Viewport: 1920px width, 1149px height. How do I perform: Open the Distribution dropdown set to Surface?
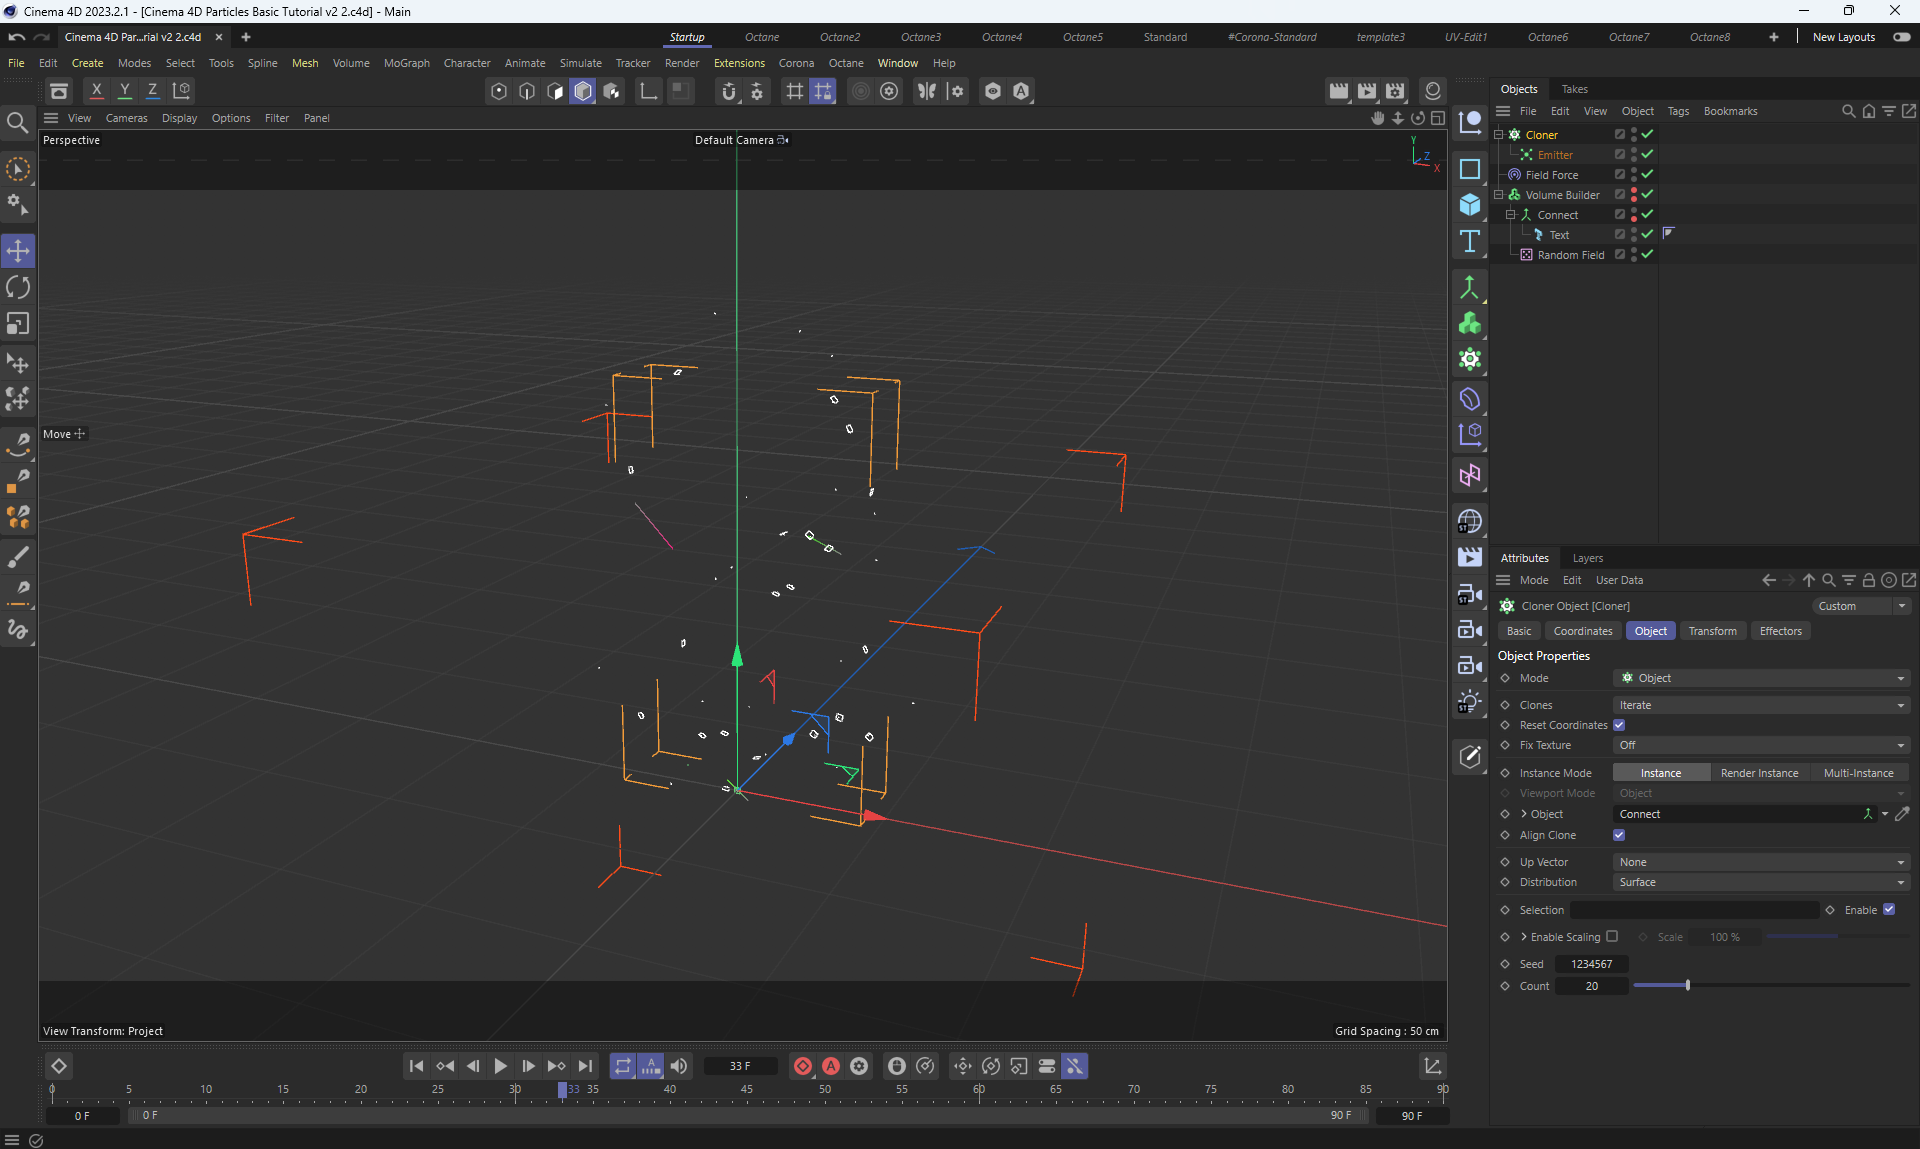[1760, 882]
